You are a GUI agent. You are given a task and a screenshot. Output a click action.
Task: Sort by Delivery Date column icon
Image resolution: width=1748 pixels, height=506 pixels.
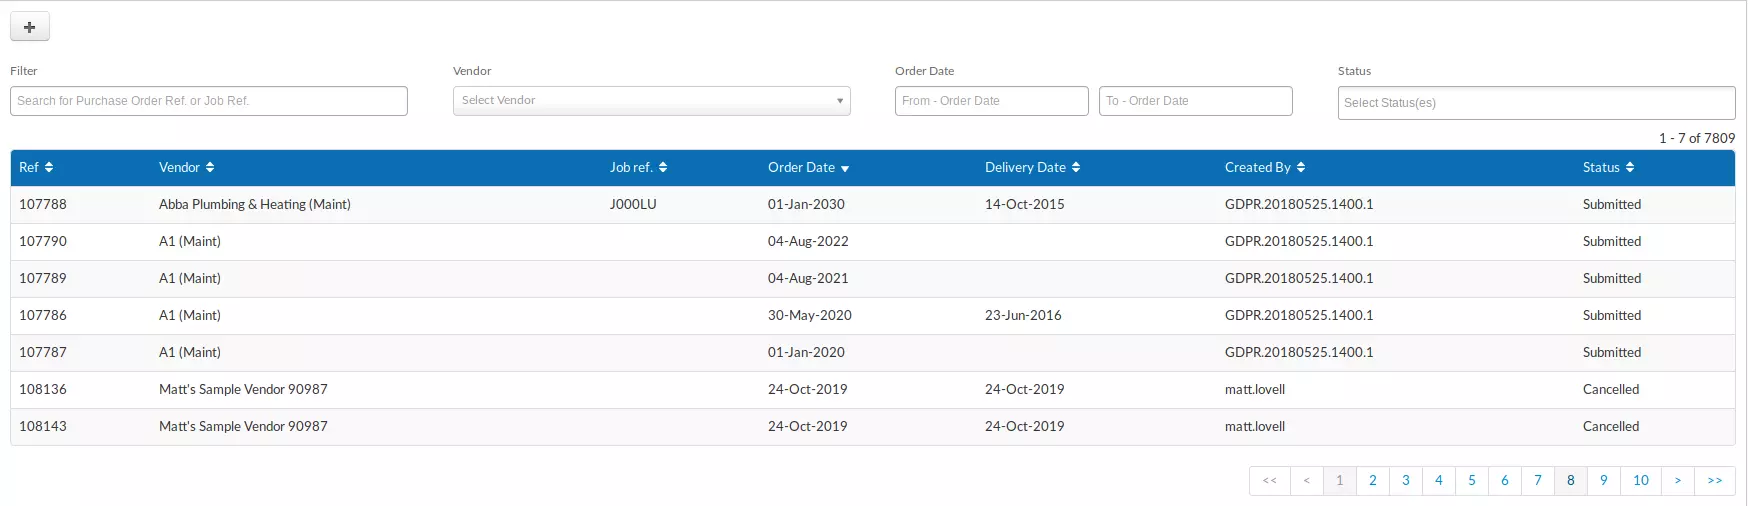coord(1076,168)
